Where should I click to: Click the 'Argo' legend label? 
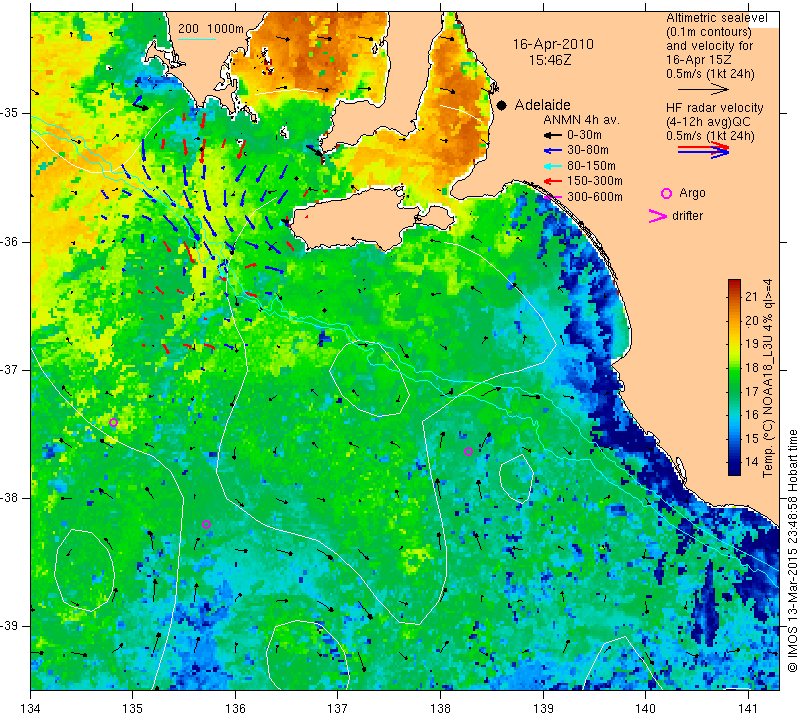pos(692,193)
